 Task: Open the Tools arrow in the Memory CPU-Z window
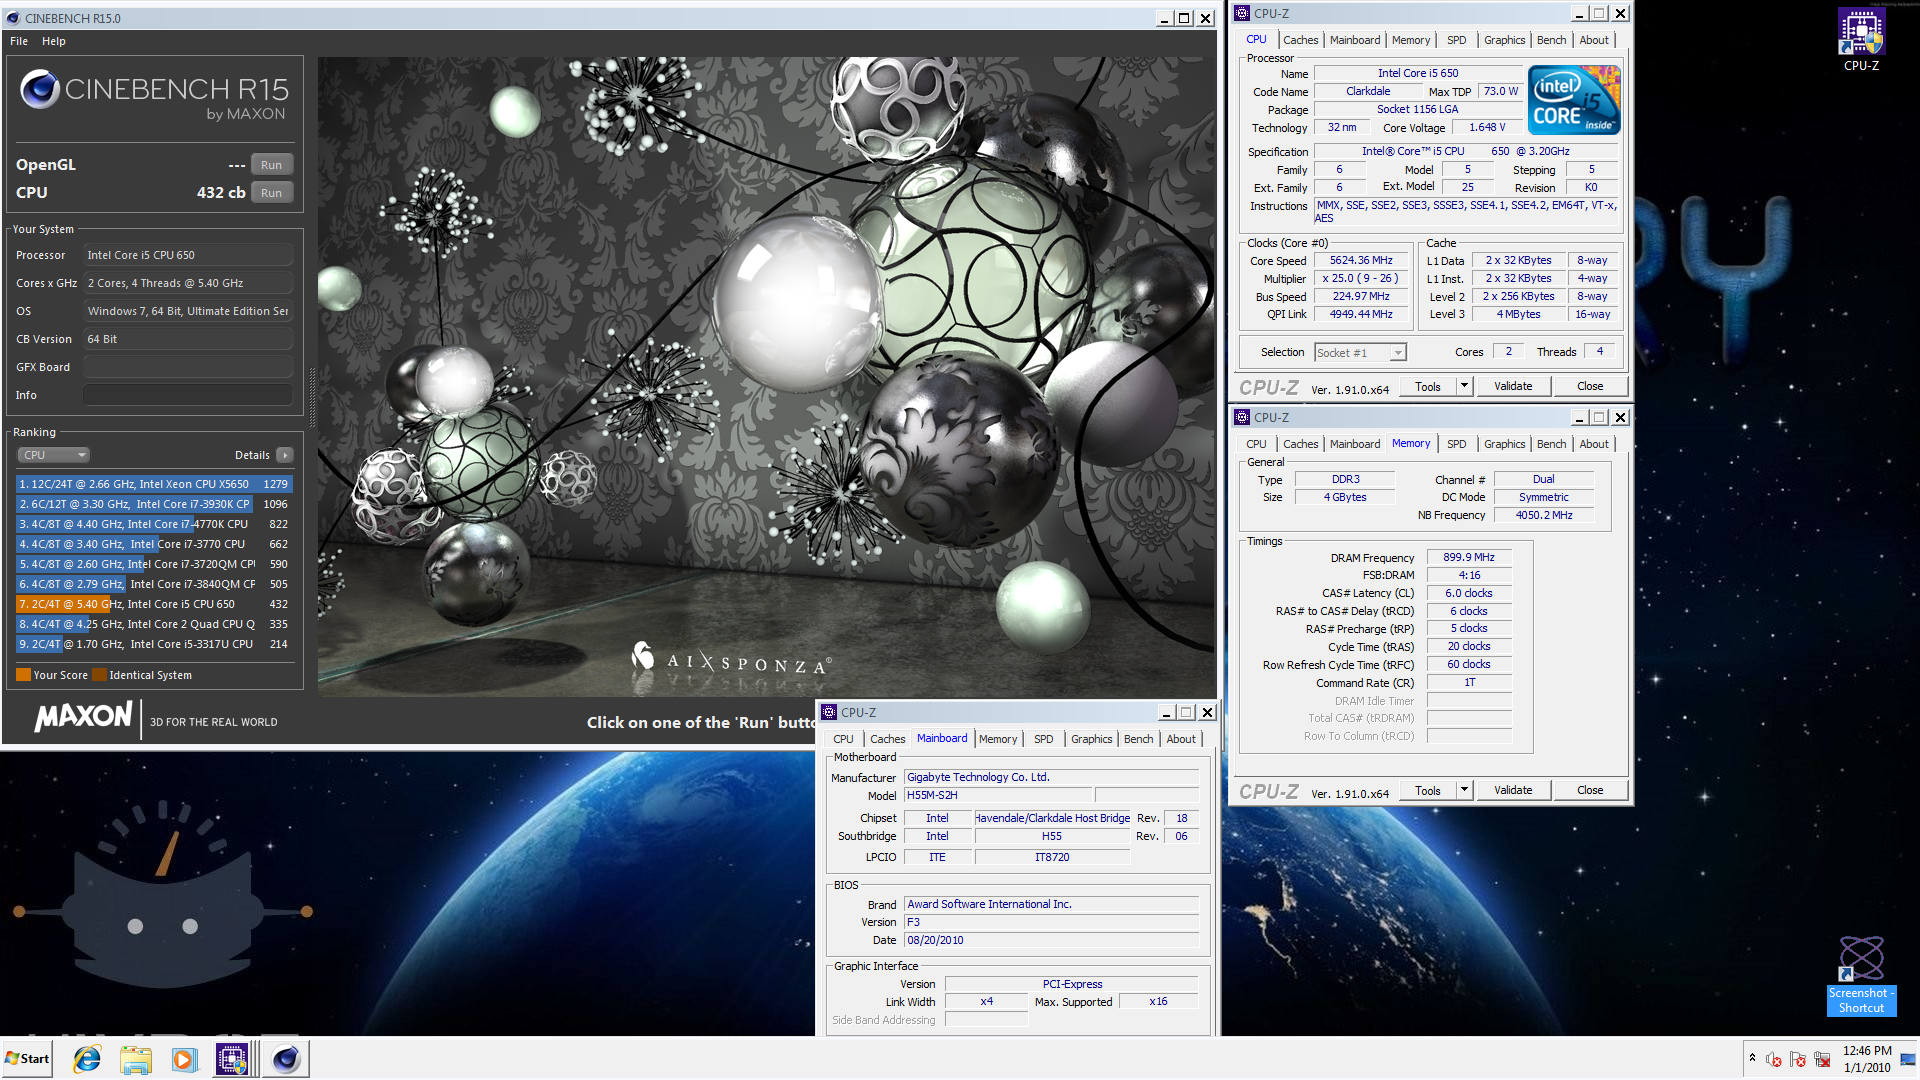click(1464, 790)
